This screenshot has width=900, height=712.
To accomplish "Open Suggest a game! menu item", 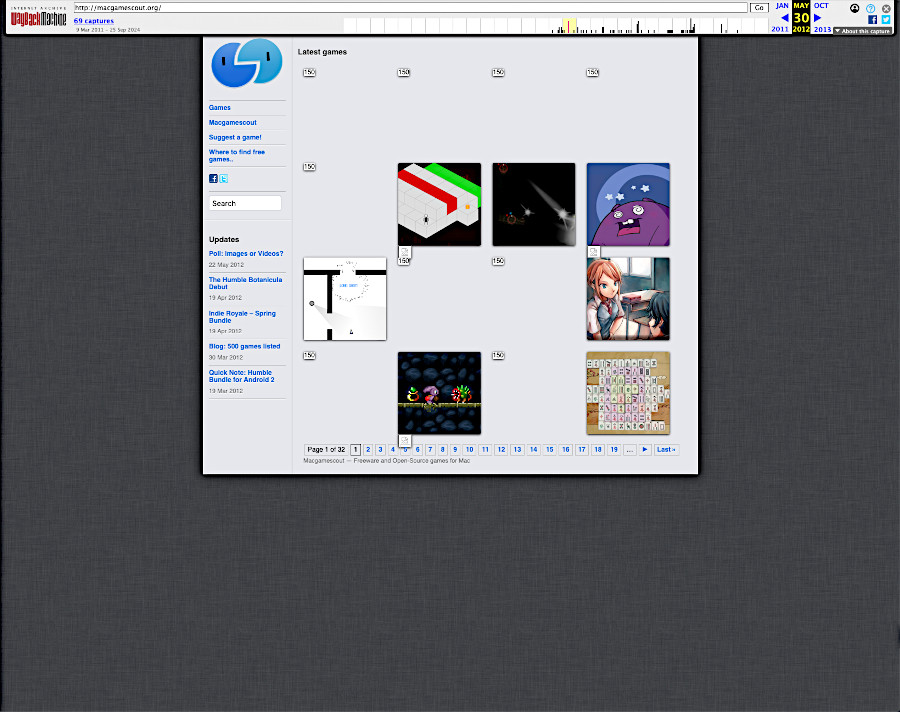I will coord(235,137).
